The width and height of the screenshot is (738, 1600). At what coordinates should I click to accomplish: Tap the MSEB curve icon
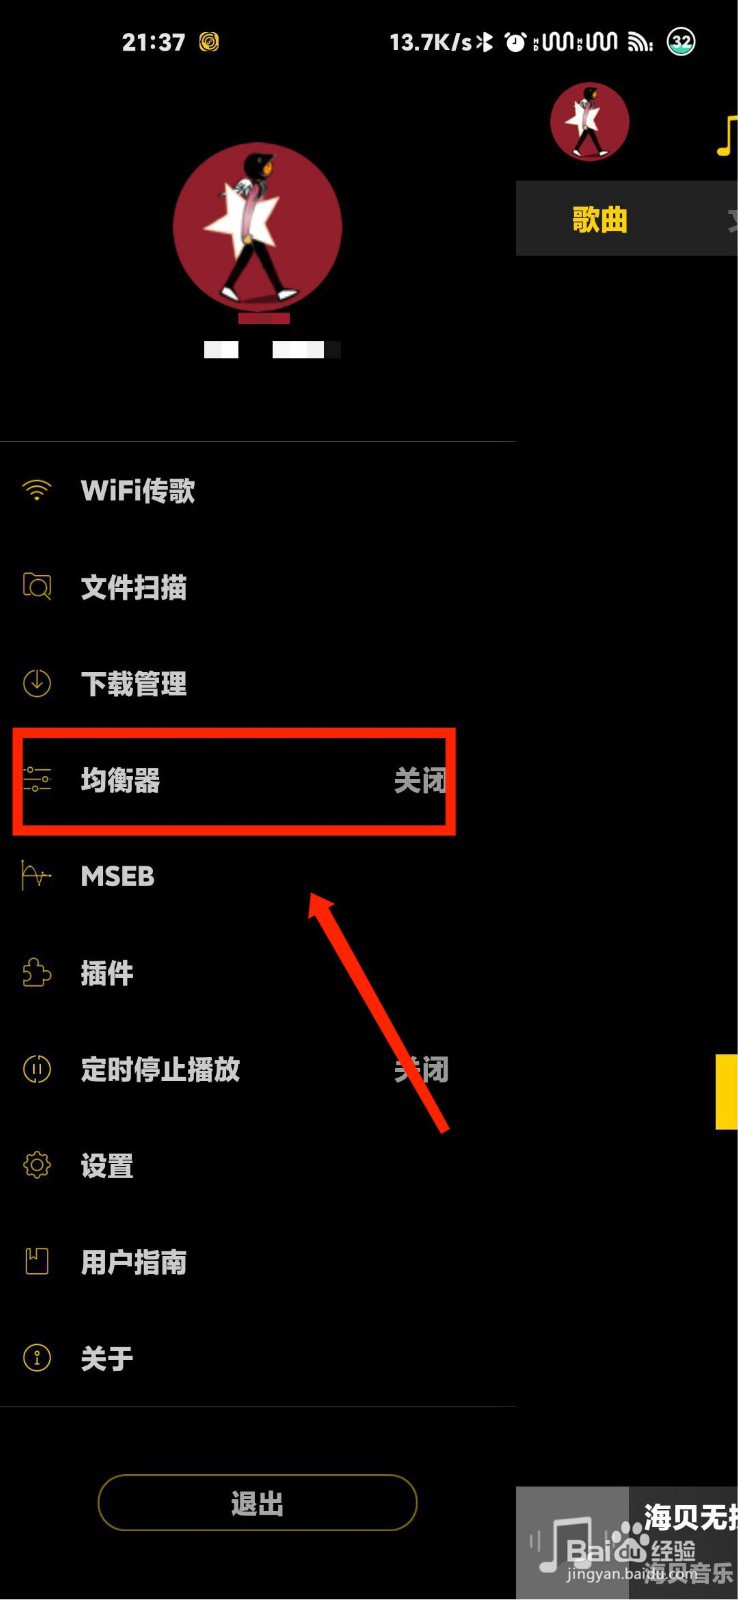[x=37, y=876]
